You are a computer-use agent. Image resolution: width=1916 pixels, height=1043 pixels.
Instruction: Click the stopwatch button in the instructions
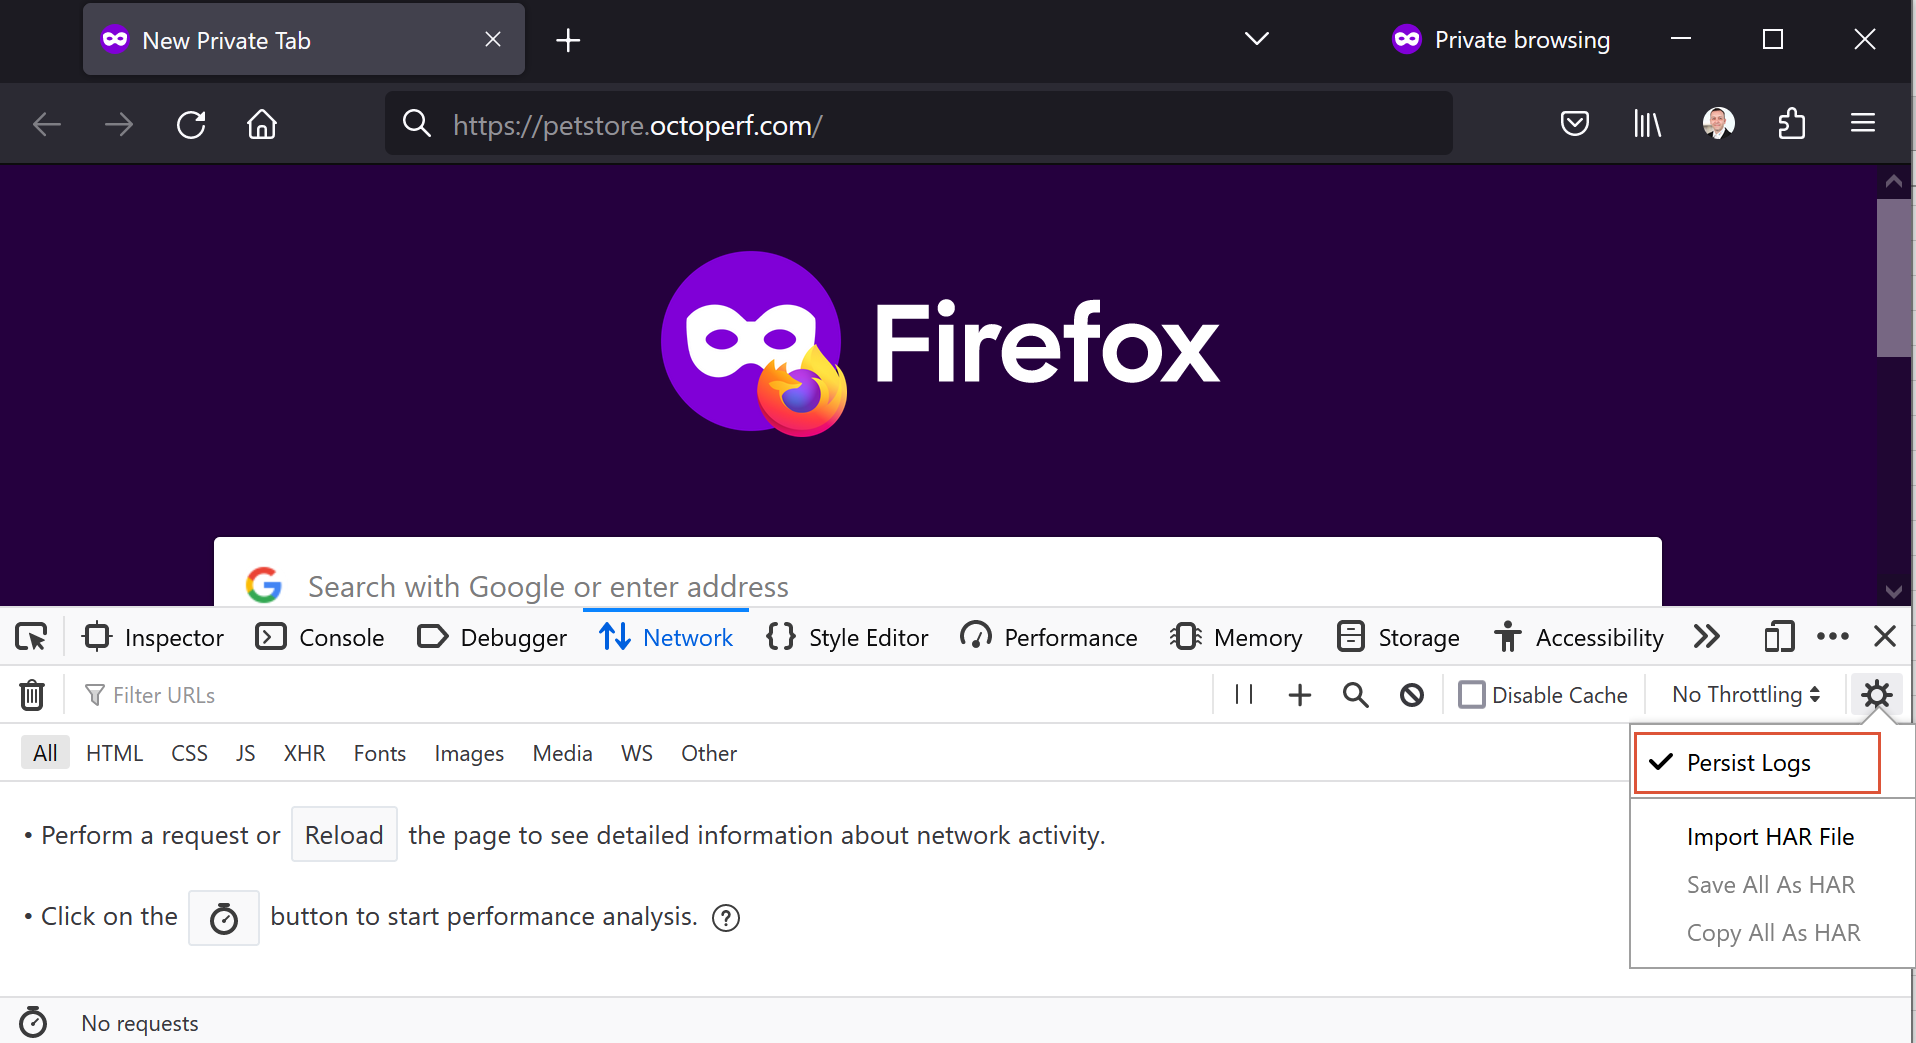coord(224,918)
